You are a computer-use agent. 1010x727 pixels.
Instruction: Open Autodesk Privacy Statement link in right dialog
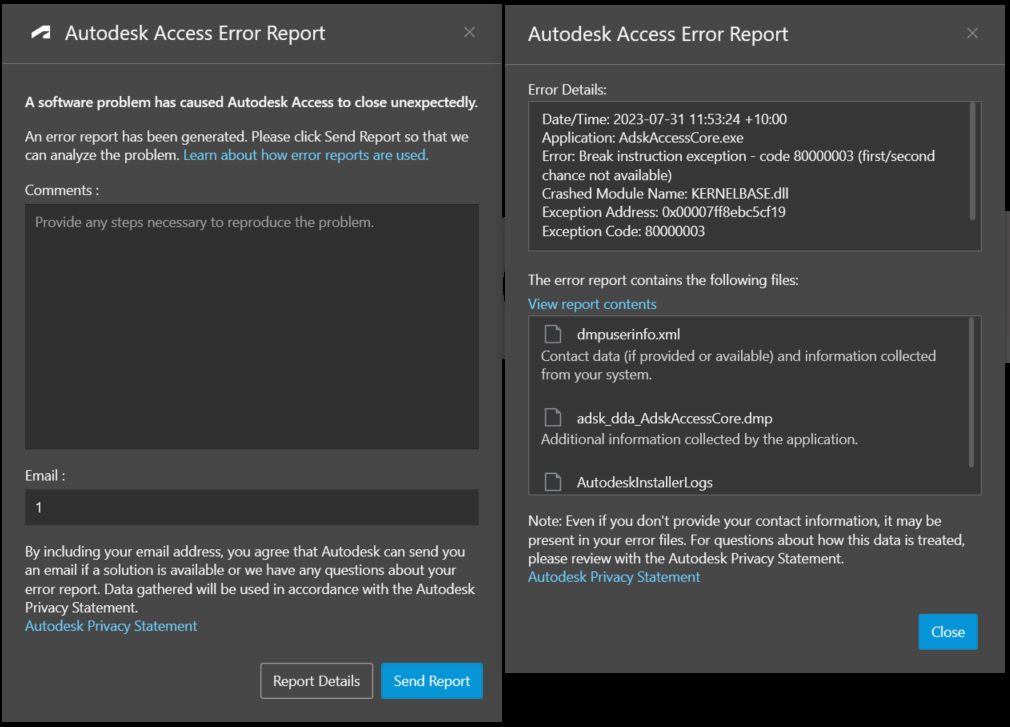click(614, 577)
